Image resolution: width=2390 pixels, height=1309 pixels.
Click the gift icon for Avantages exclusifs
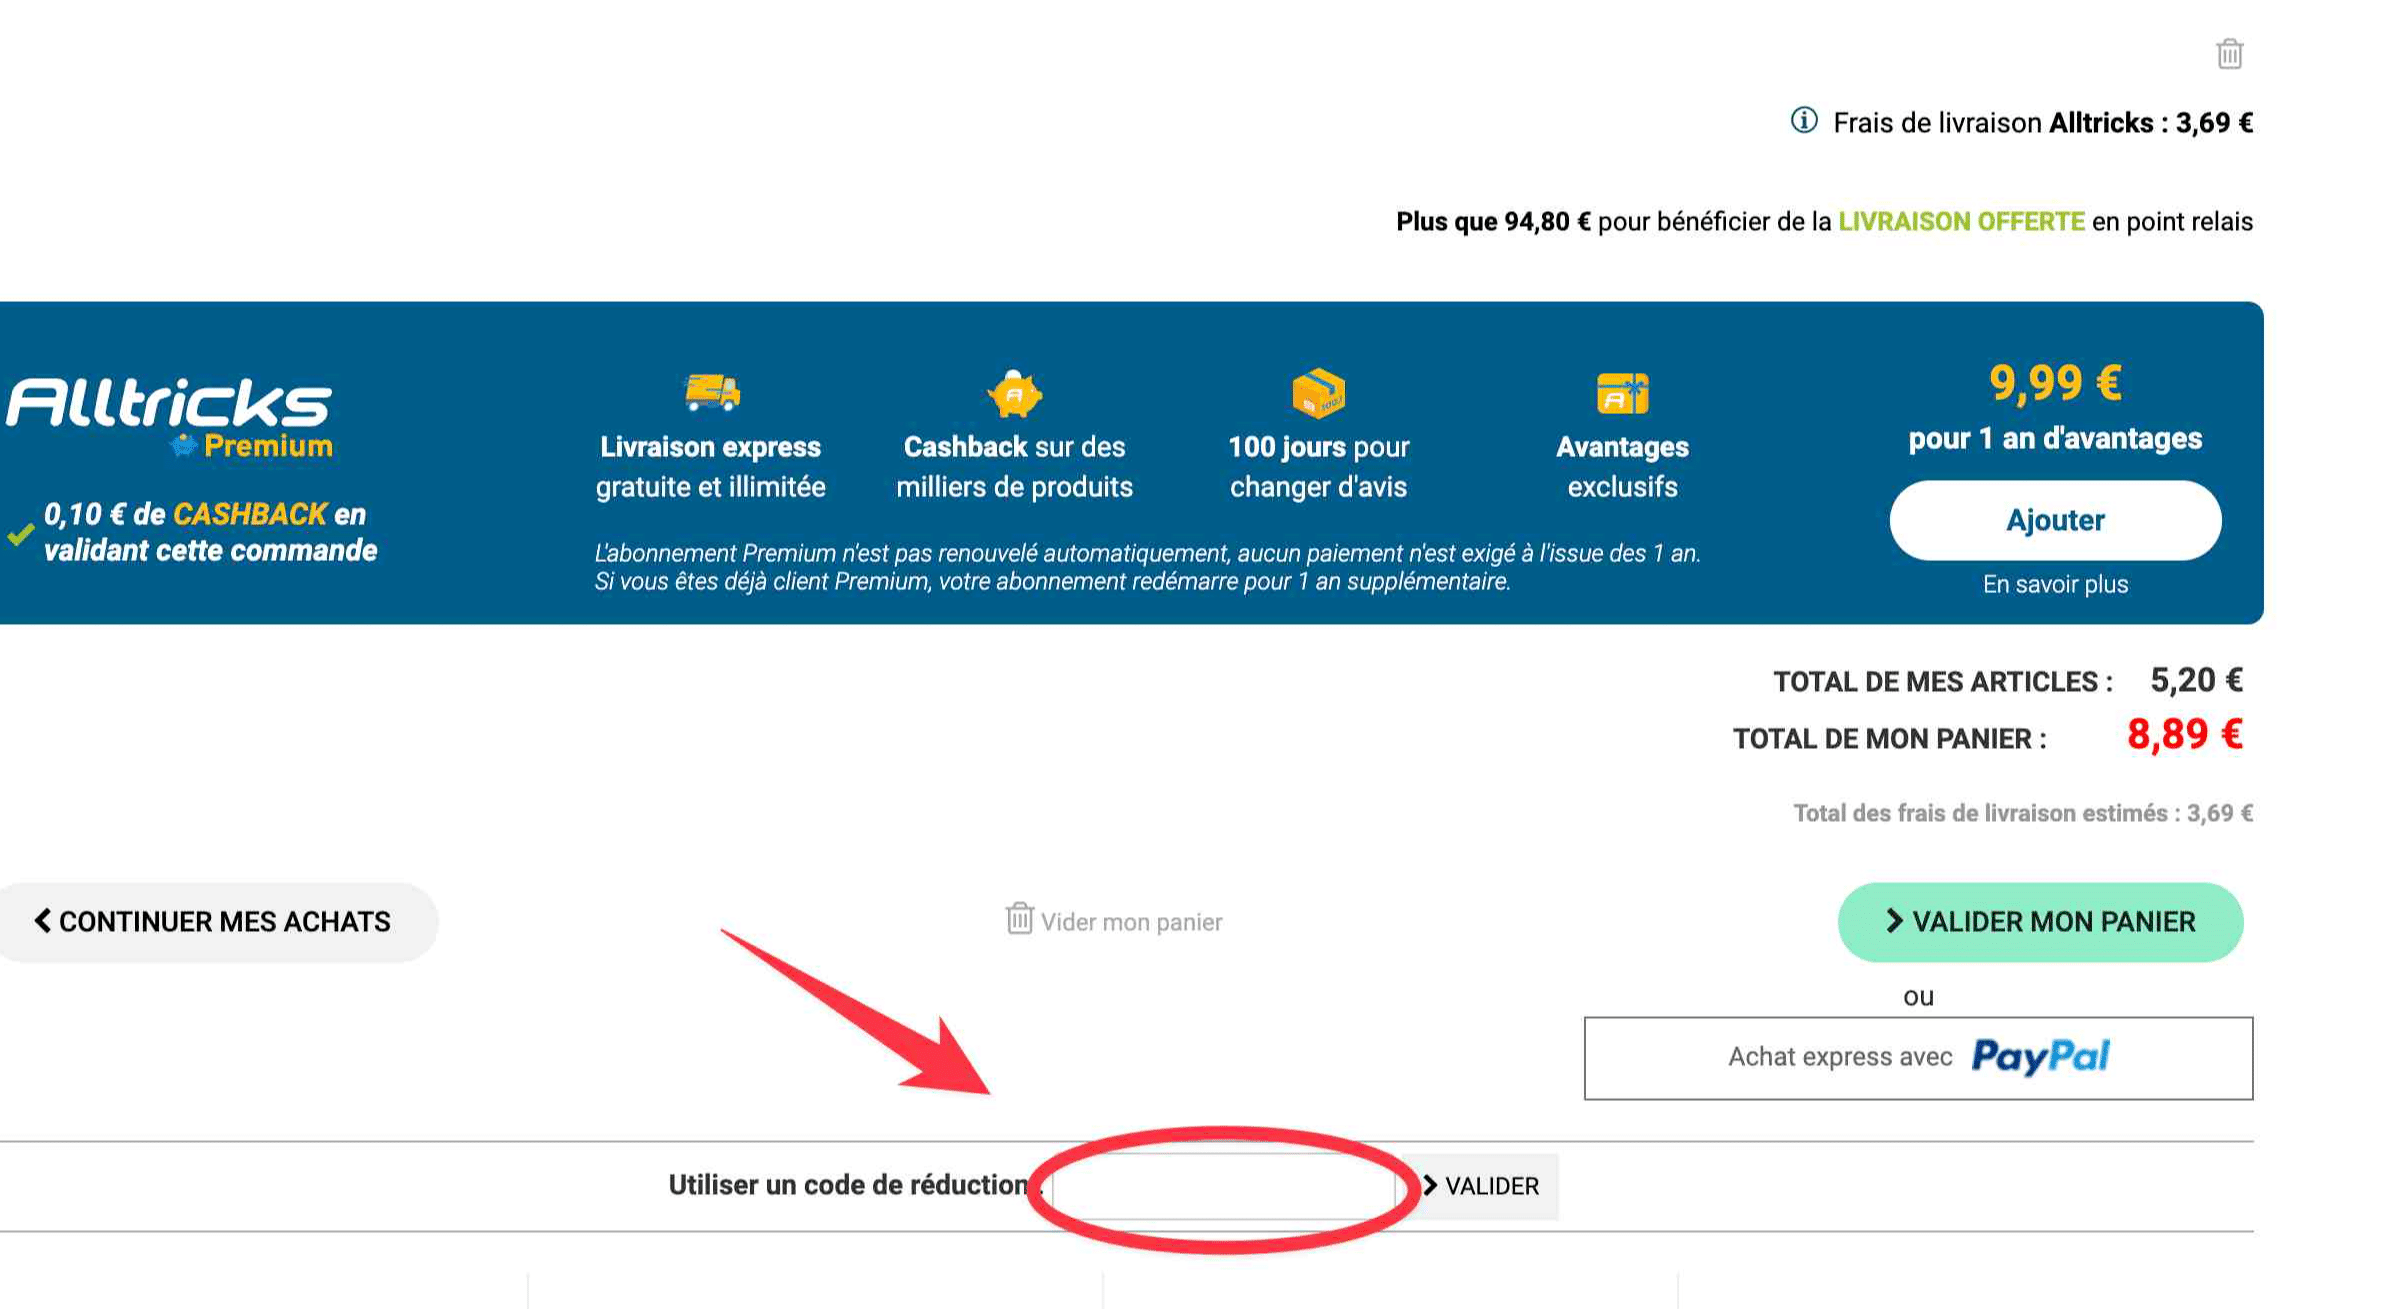(x=1622, y=392)
